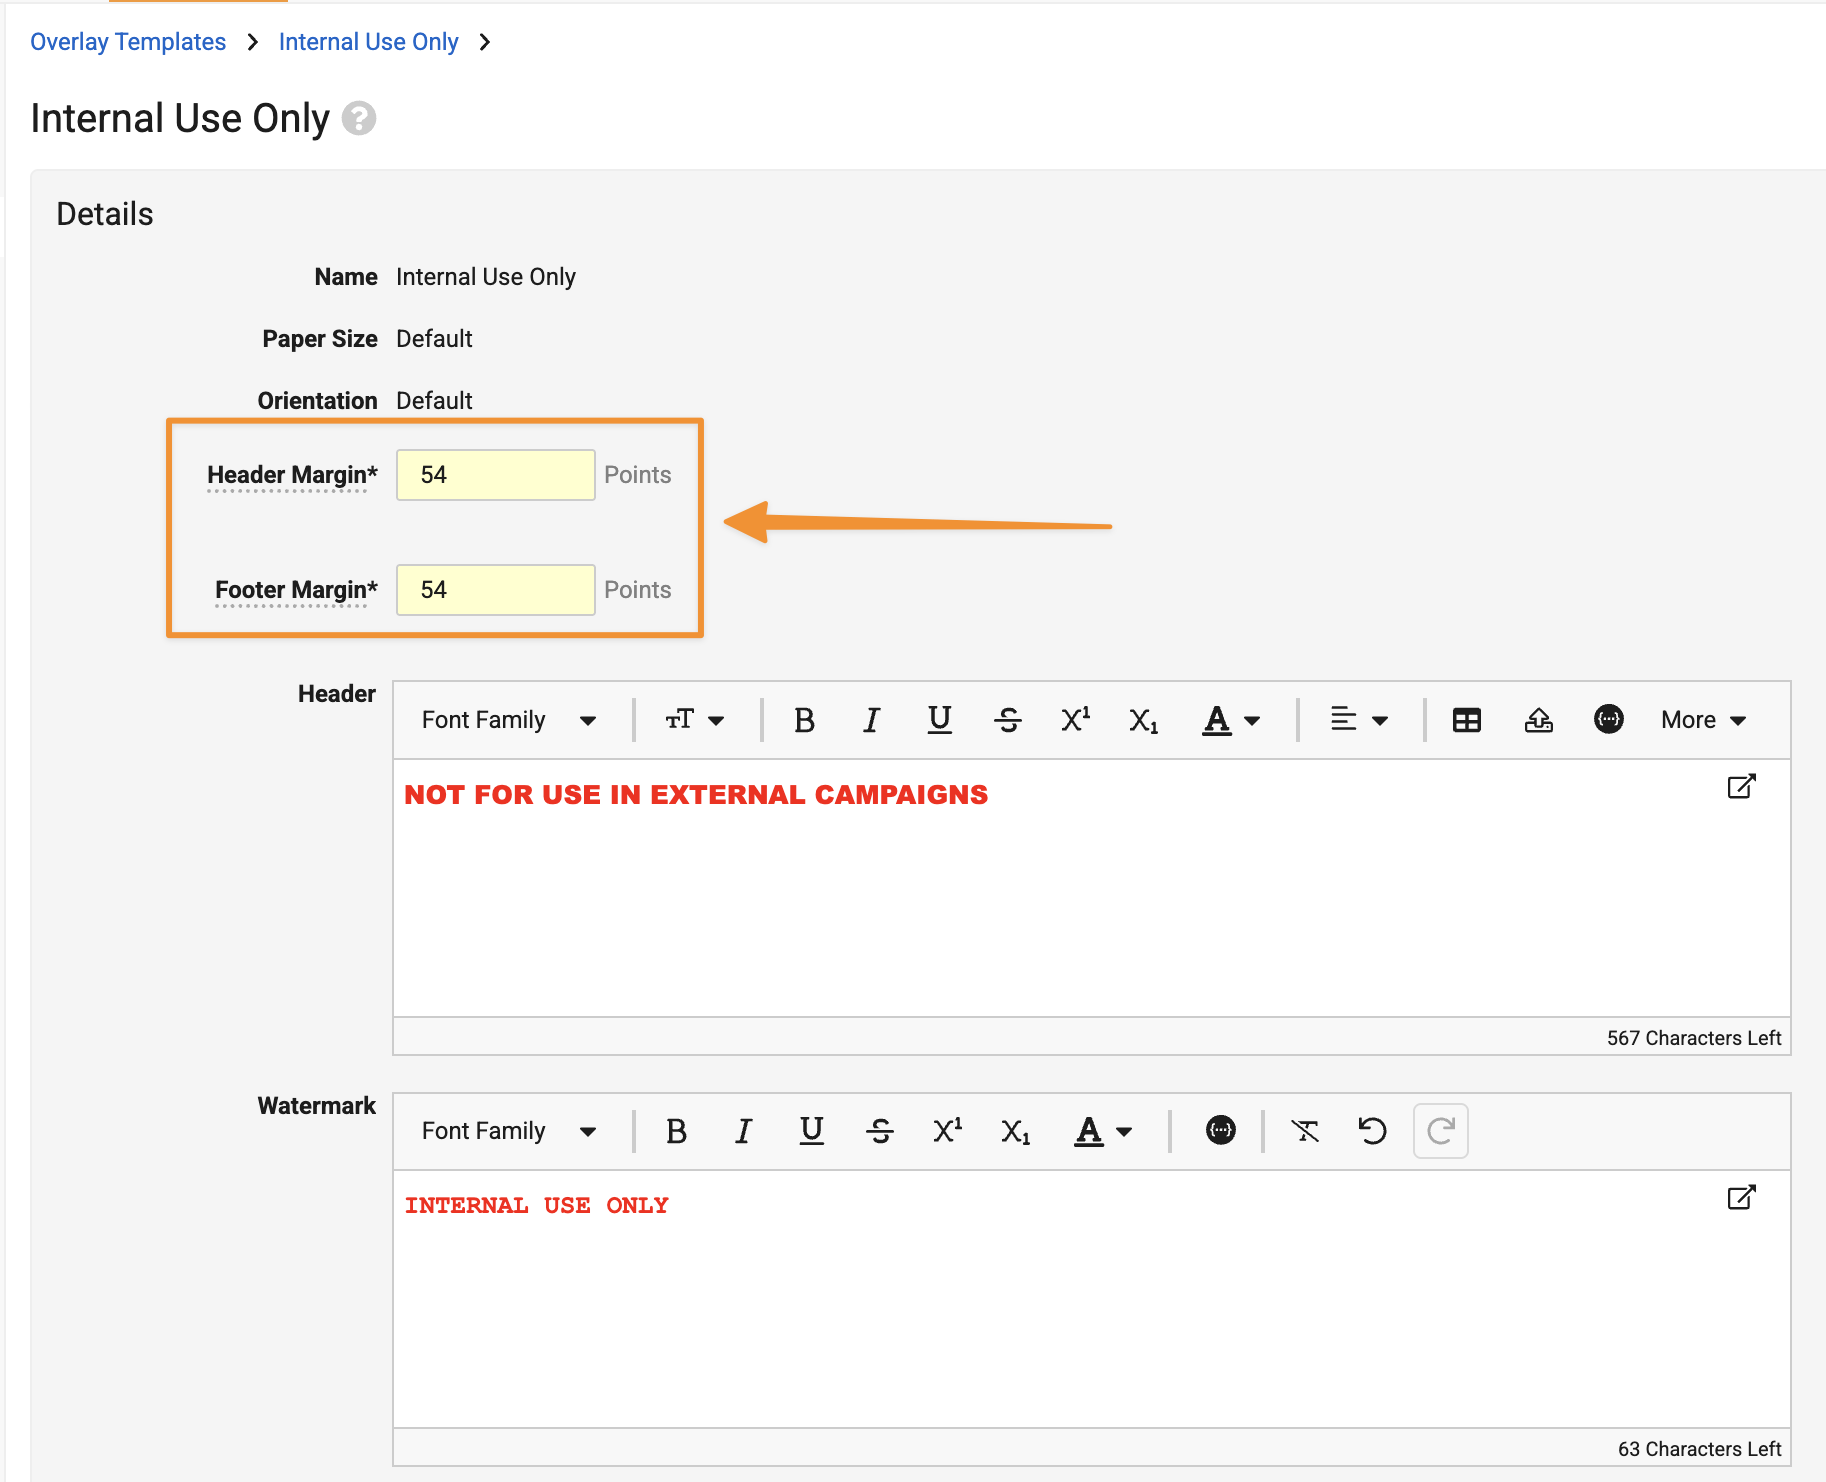
Task: Undo the last Watermark editor change
Action: click(1373, 1131)
